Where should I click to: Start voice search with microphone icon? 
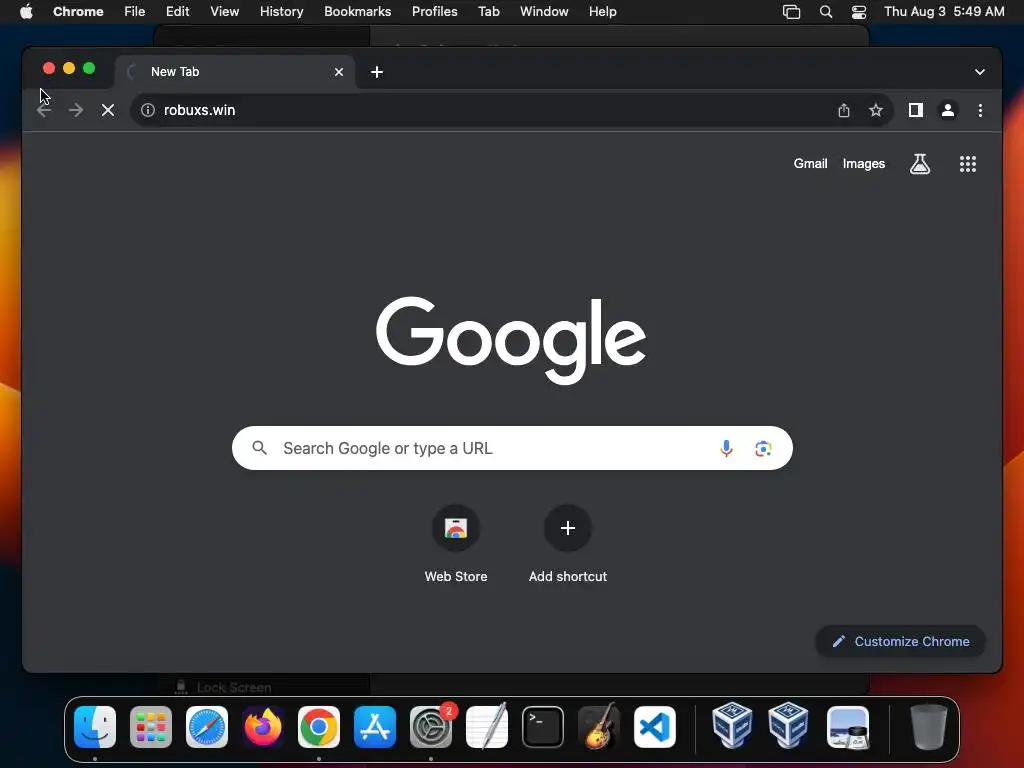click(726, 448)
